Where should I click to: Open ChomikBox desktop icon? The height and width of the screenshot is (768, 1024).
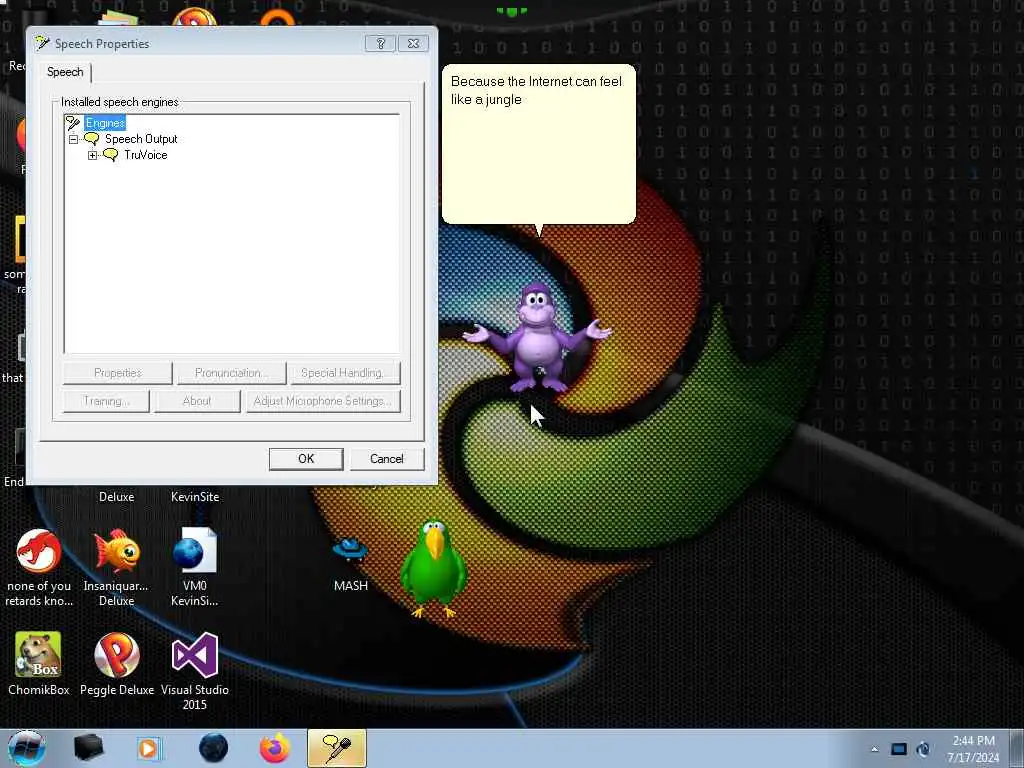pos(39,664)
